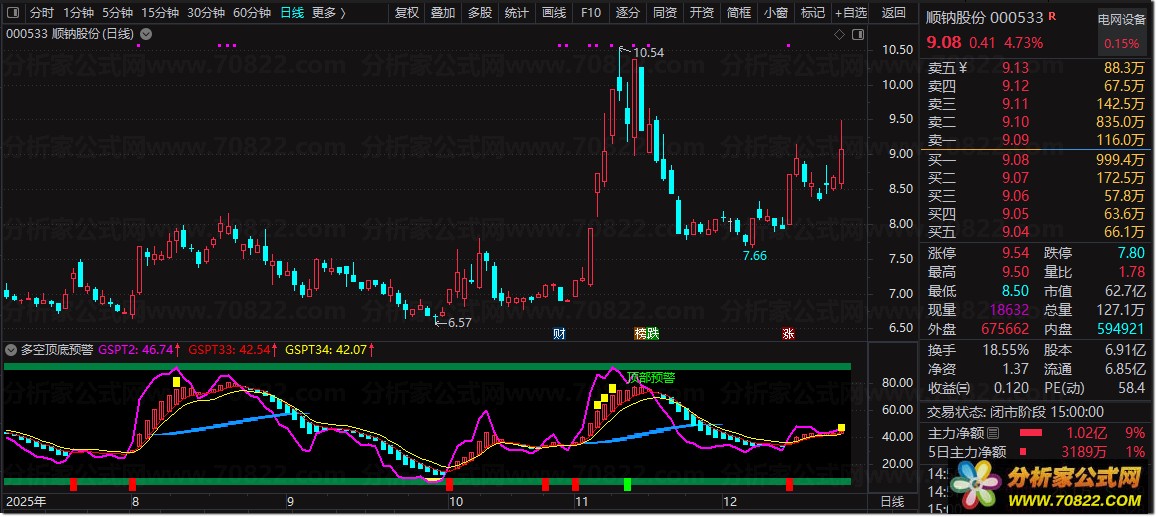Screen dimensions: 1158x517
Task: Add stock via +自选 button
Action: [848, 13]
